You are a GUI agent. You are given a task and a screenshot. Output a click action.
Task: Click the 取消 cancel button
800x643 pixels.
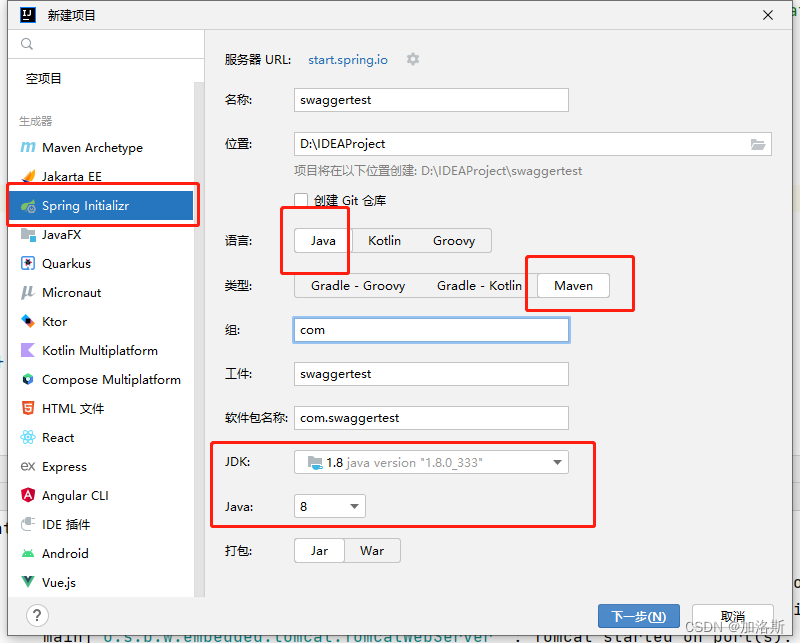733,616
